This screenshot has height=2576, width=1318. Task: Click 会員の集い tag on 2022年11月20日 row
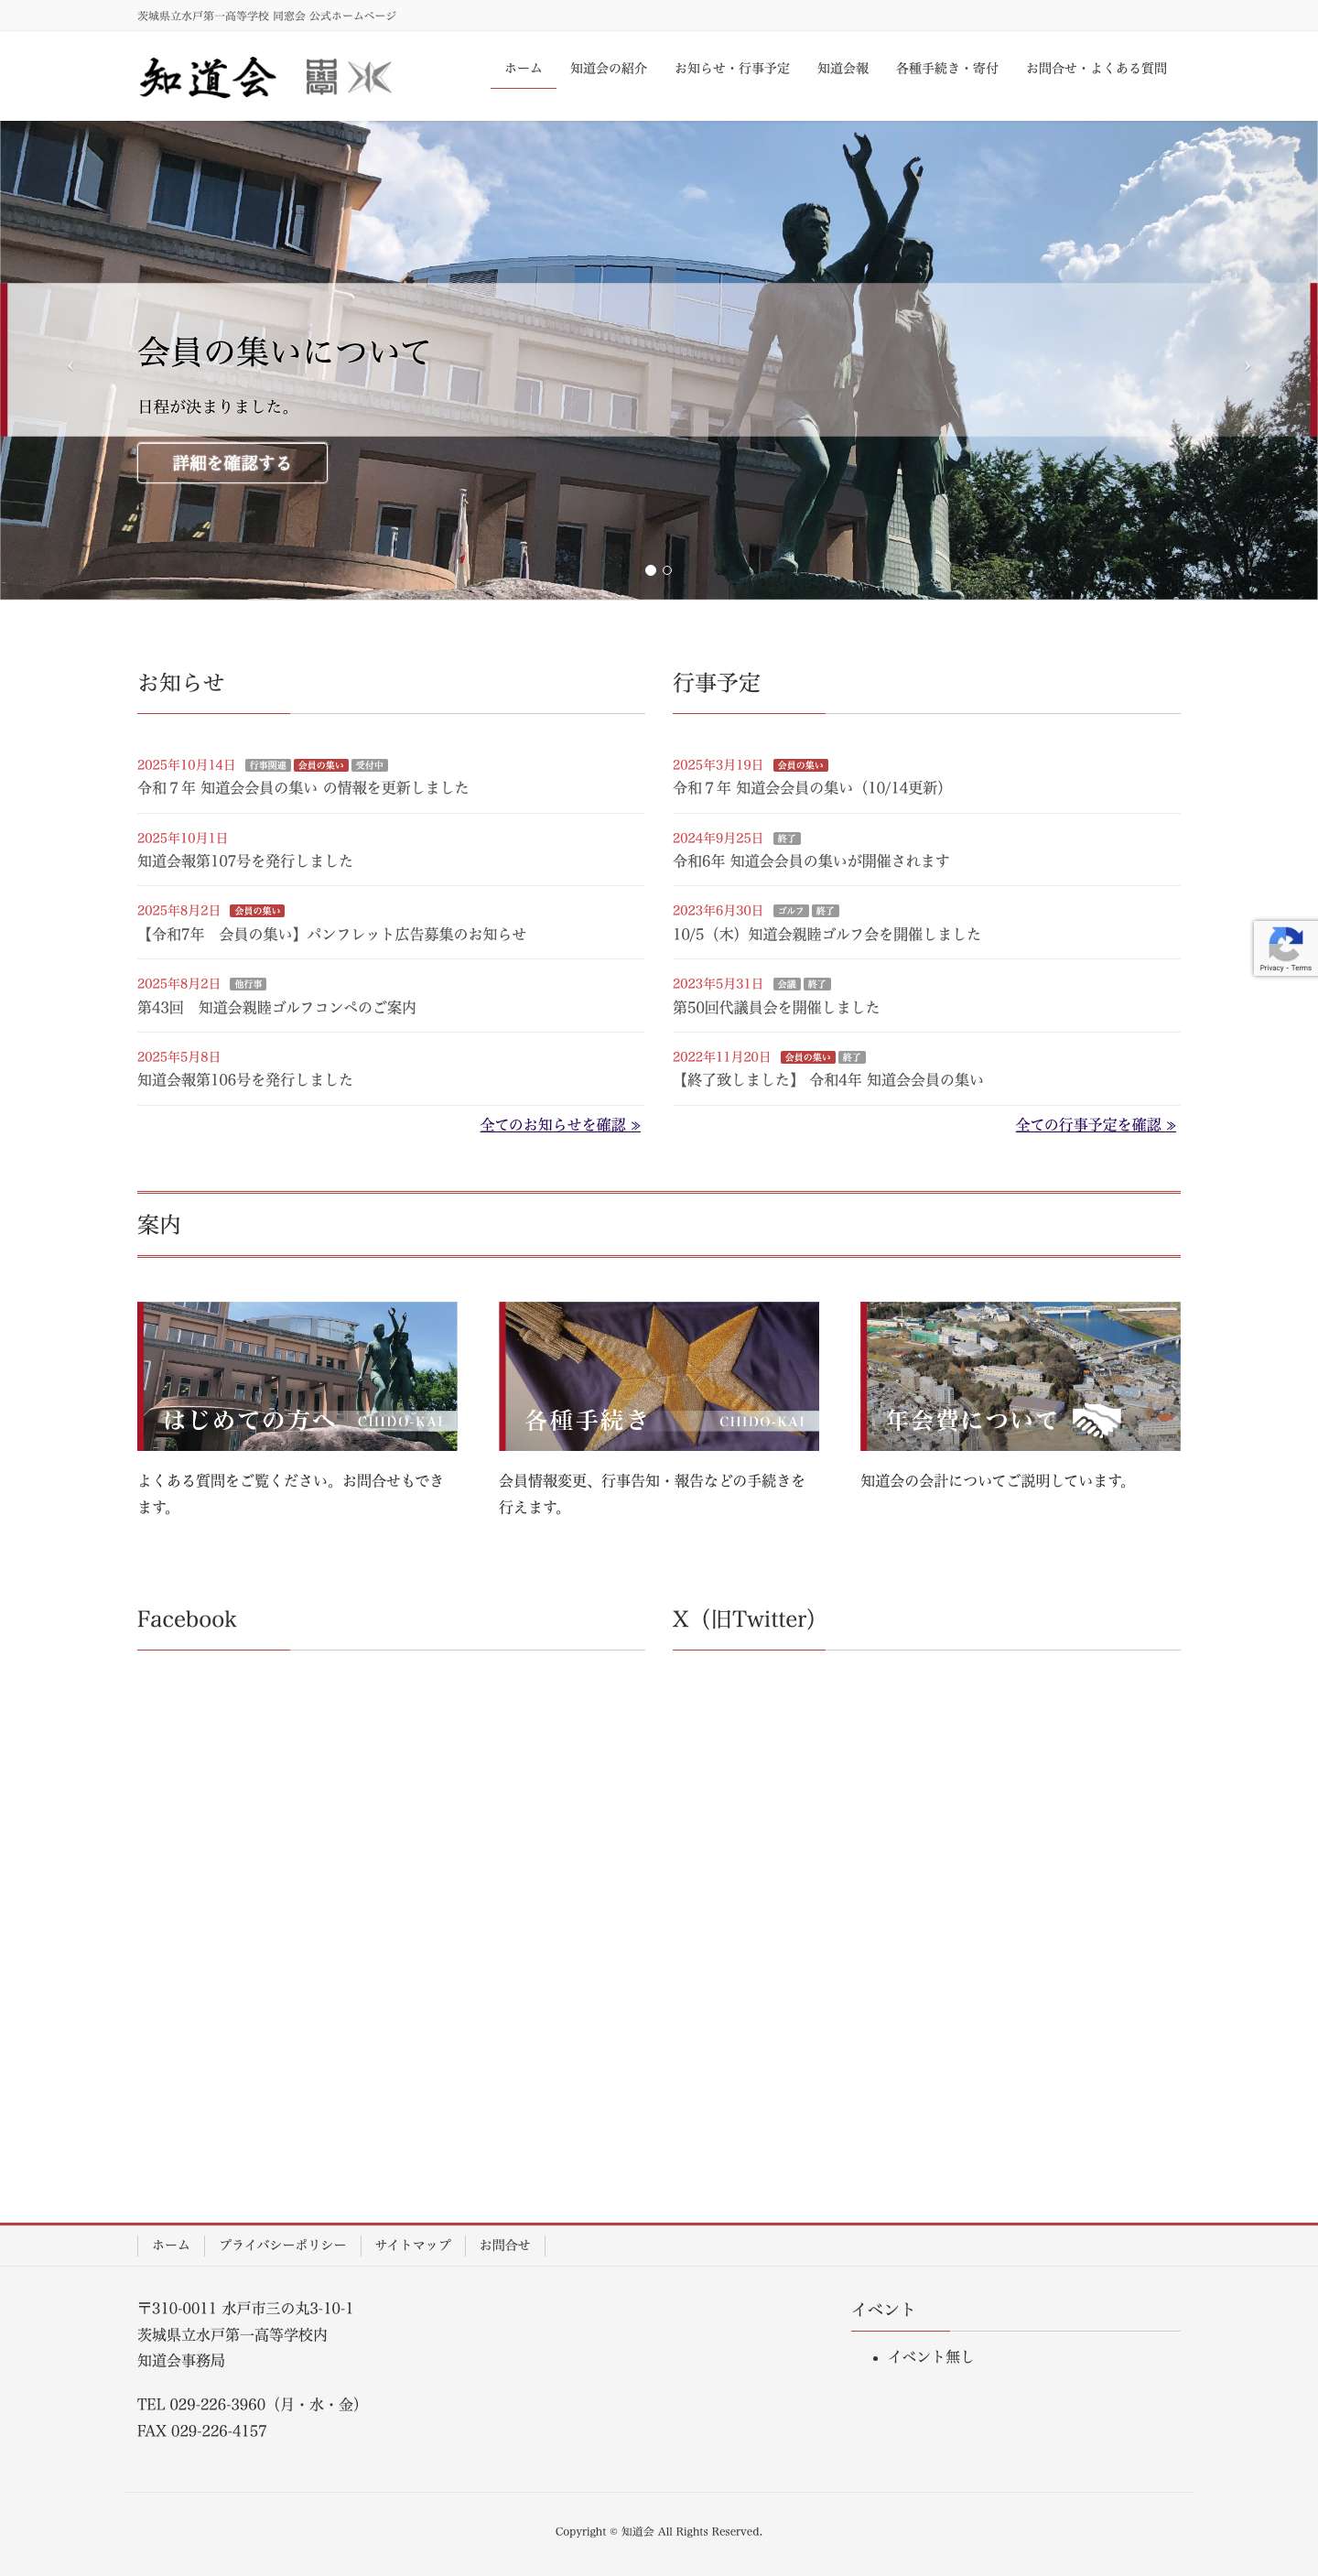tap(808, 1057)
